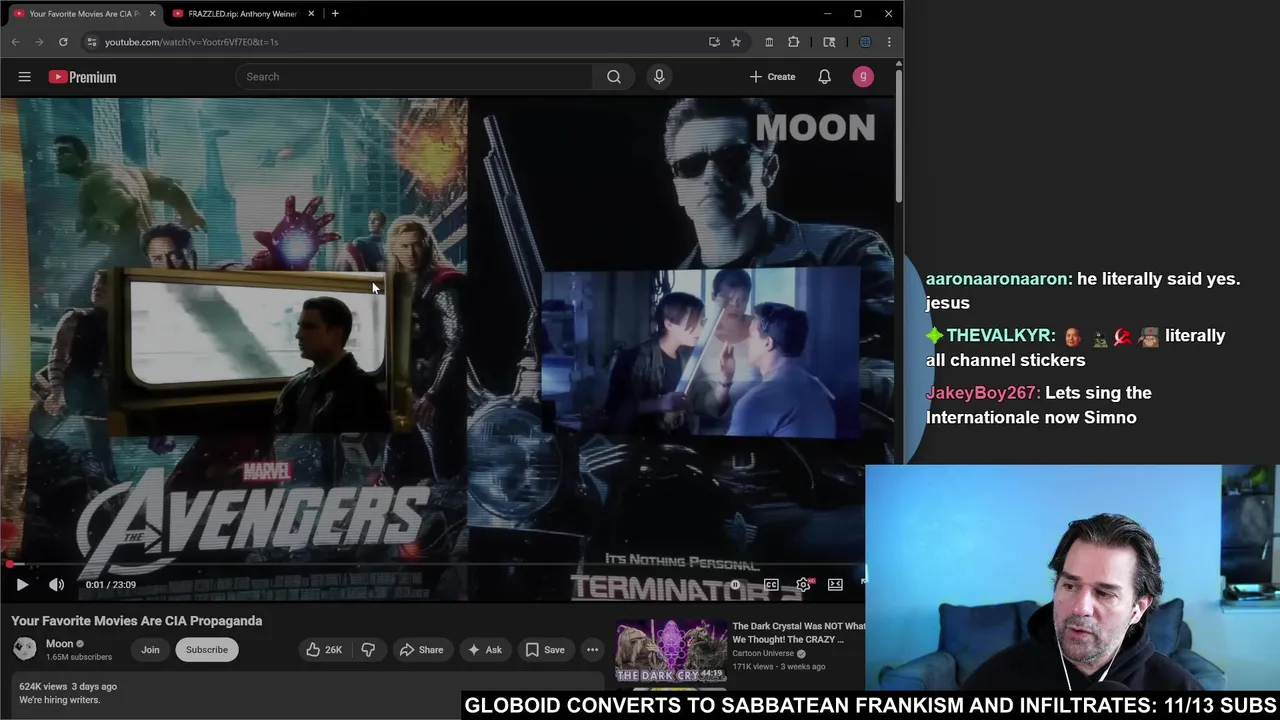Switch to theater mode
The width and height of the screenshot is (1280, 720).
coord(835,585)
